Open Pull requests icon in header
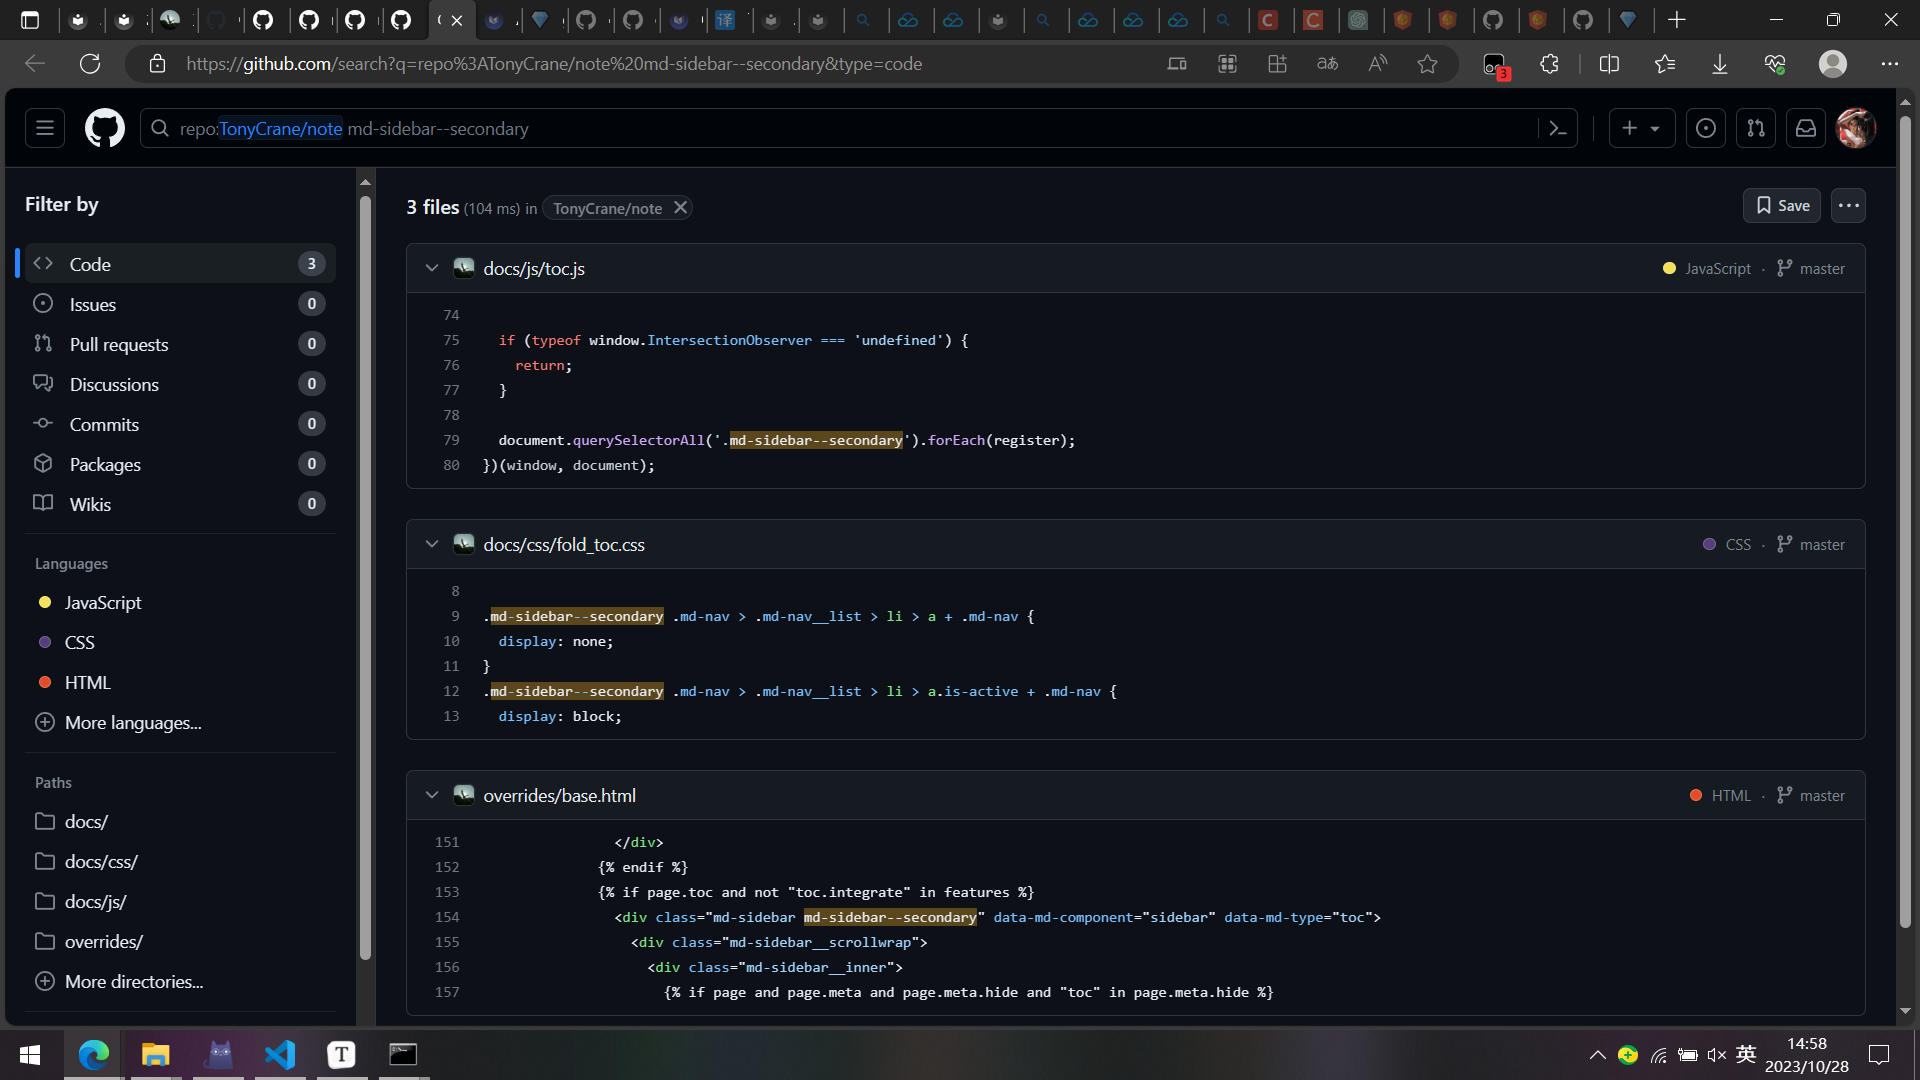The width and height of the screenshot is (1920, 1080). pyautogui.click(x=1756, y=128)
